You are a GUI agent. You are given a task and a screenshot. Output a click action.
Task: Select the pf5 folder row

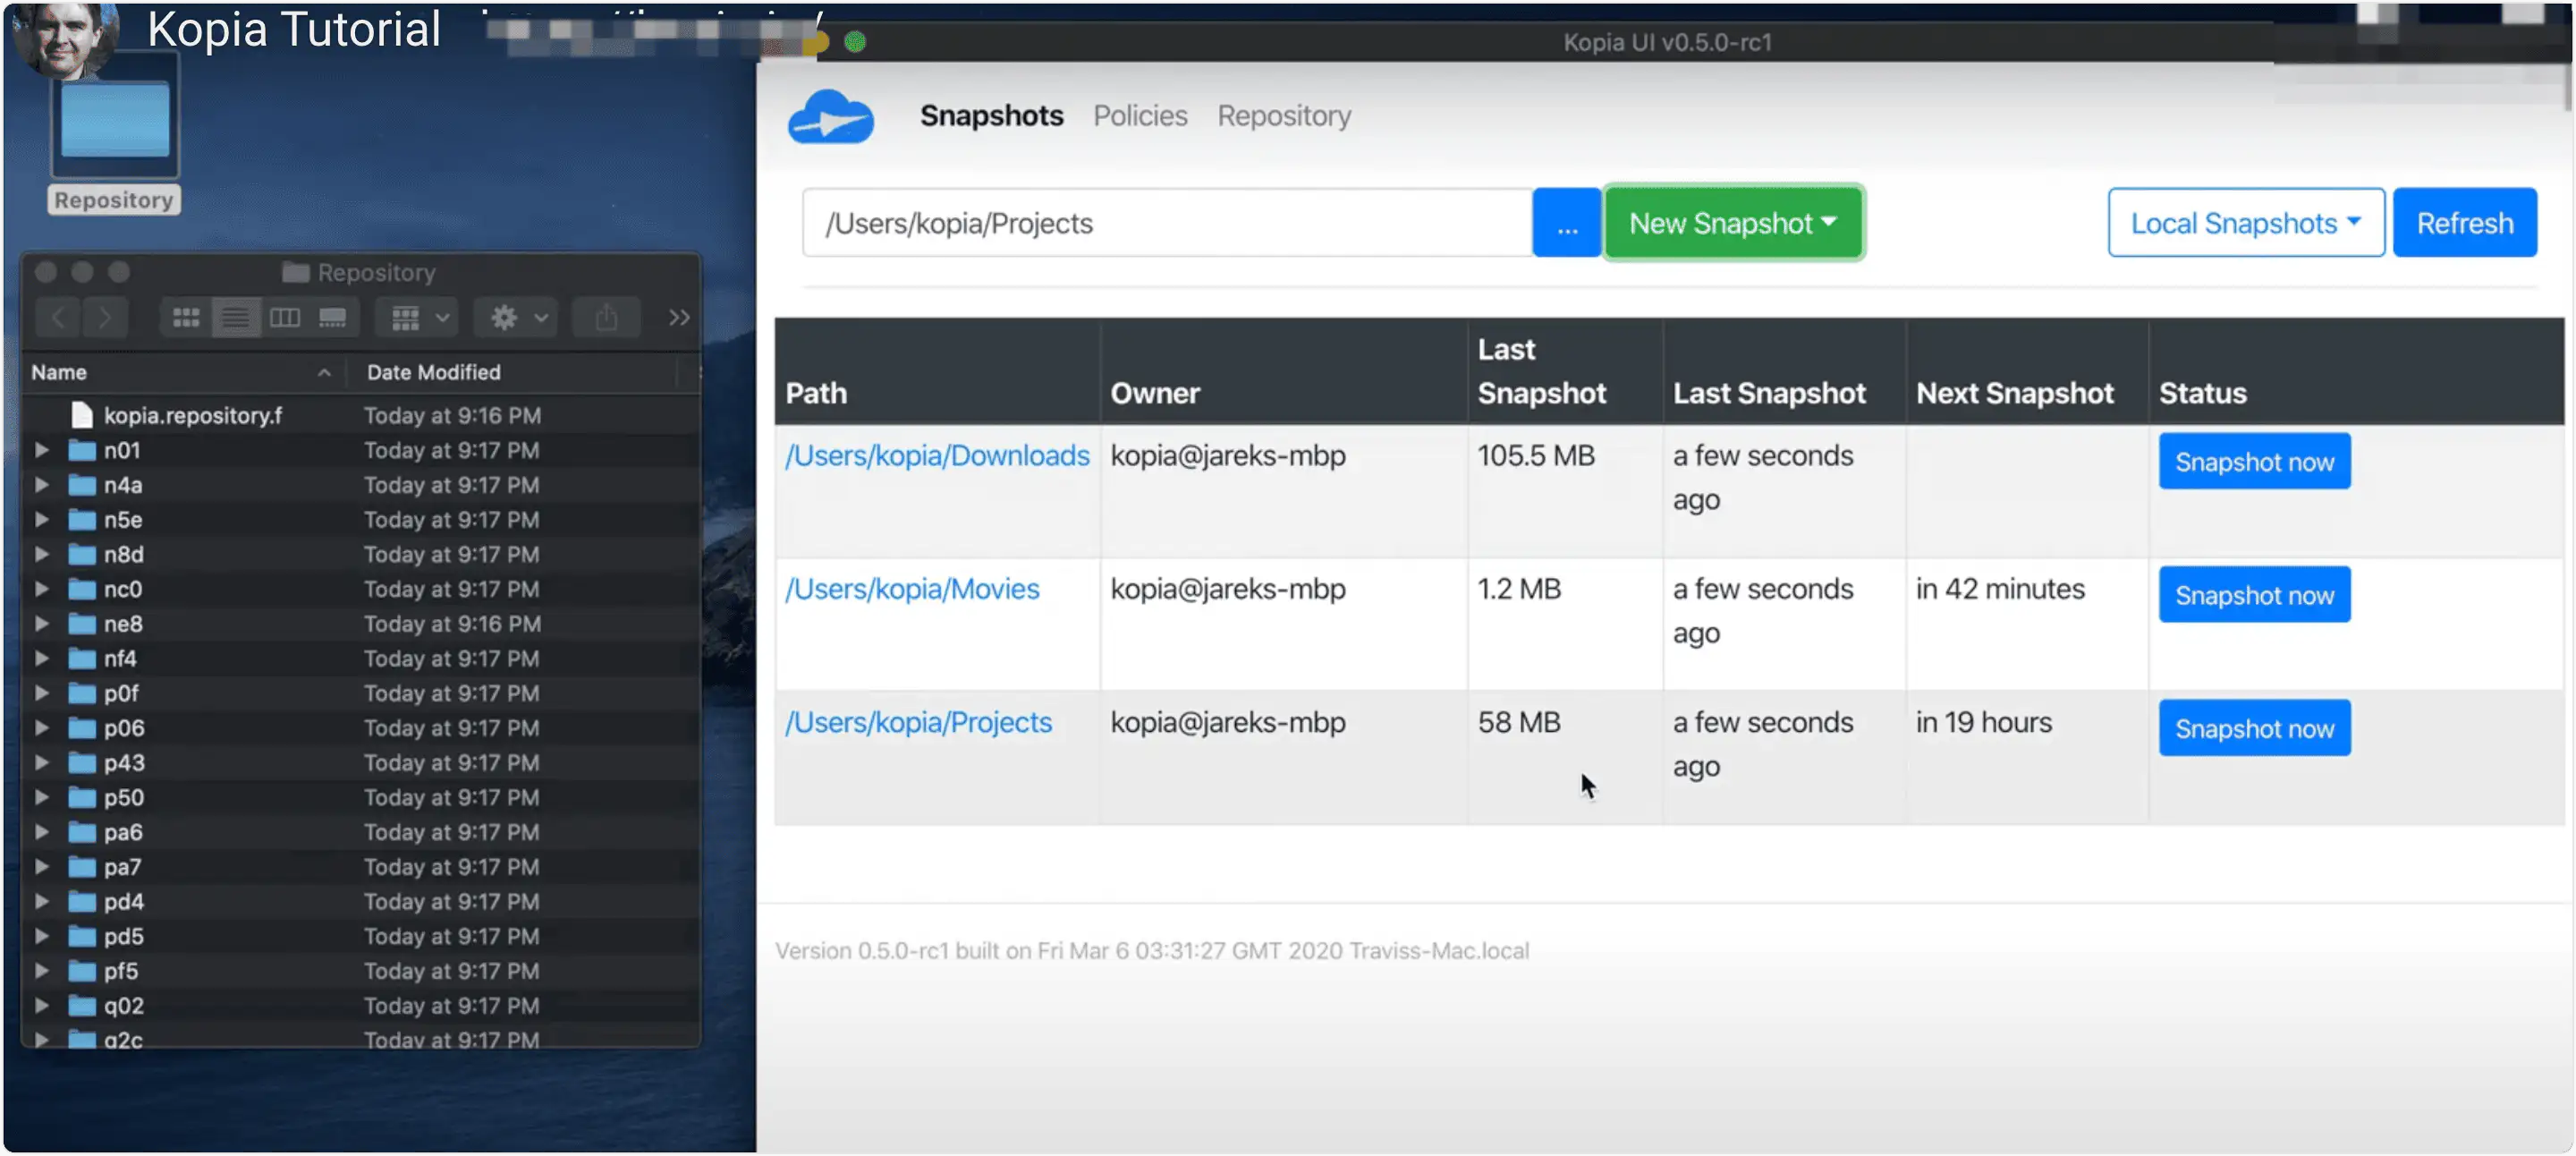tap(361, 971)
